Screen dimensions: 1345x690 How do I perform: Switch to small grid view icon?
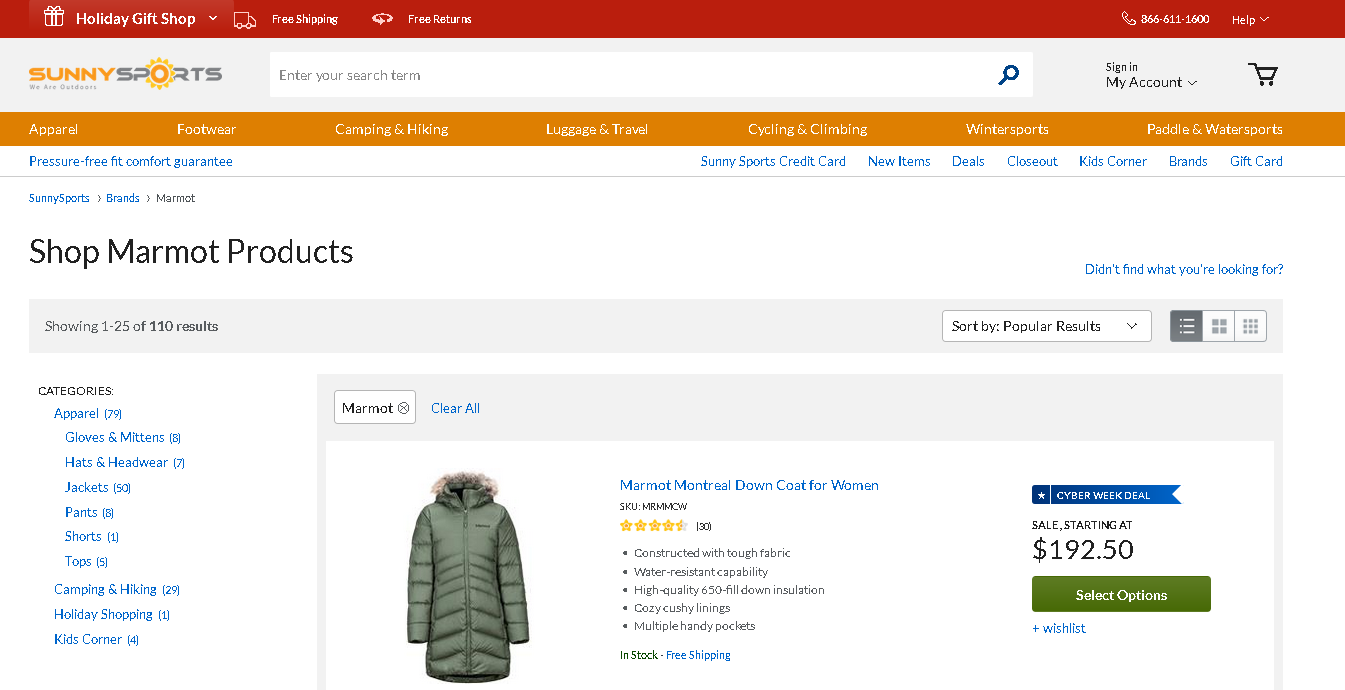[1251, 326]
